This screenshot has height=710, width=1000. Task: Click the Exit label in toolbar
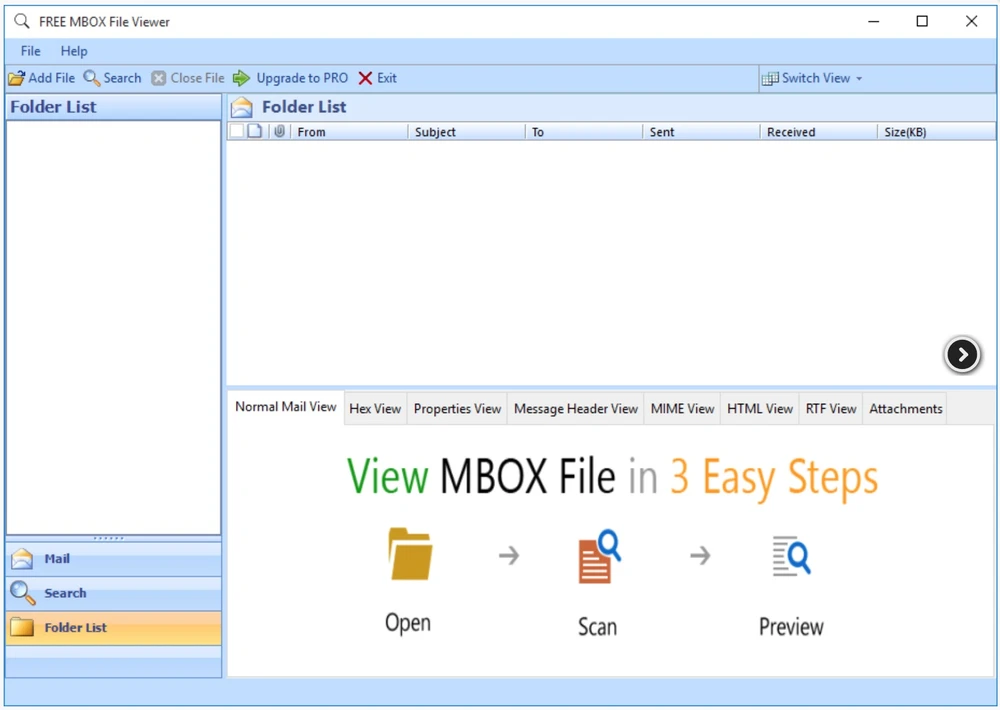[386, 78]
